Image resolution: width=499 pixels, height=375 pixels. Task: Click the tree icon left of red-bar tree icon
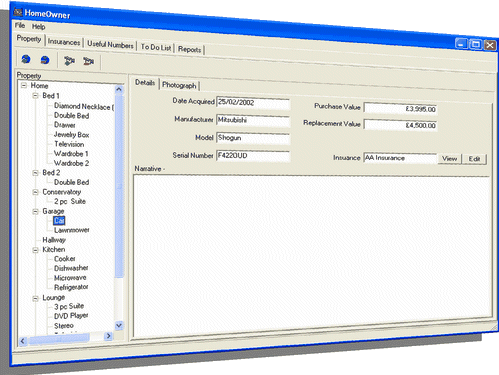69,61
